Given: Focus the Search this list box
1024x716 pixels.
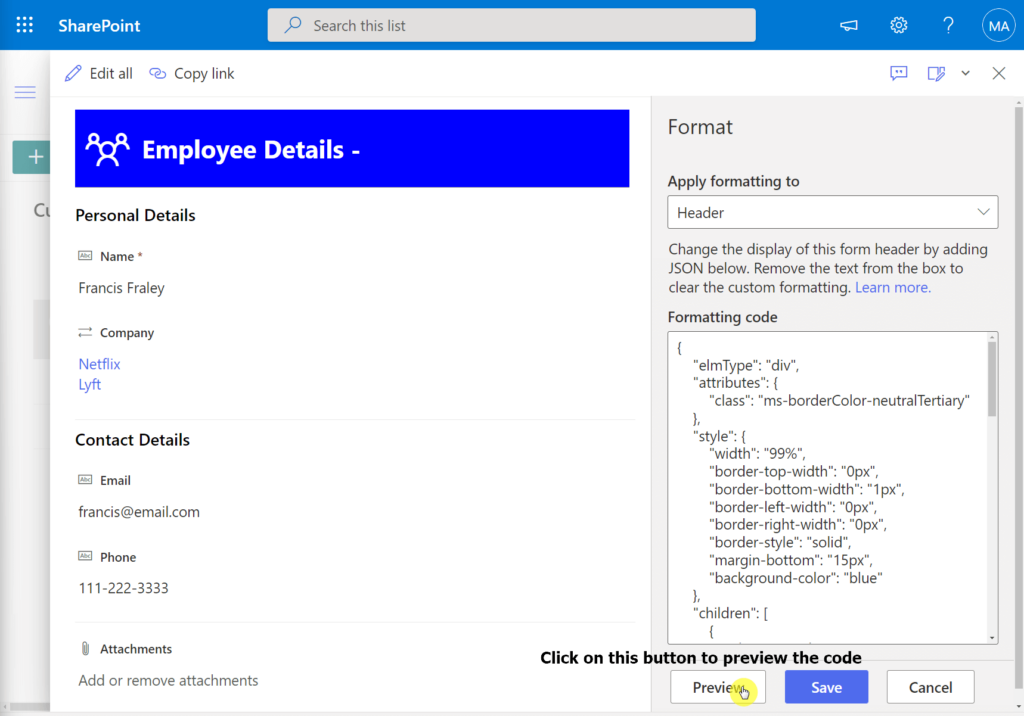Looking at the screenshot, I should 511,25.
